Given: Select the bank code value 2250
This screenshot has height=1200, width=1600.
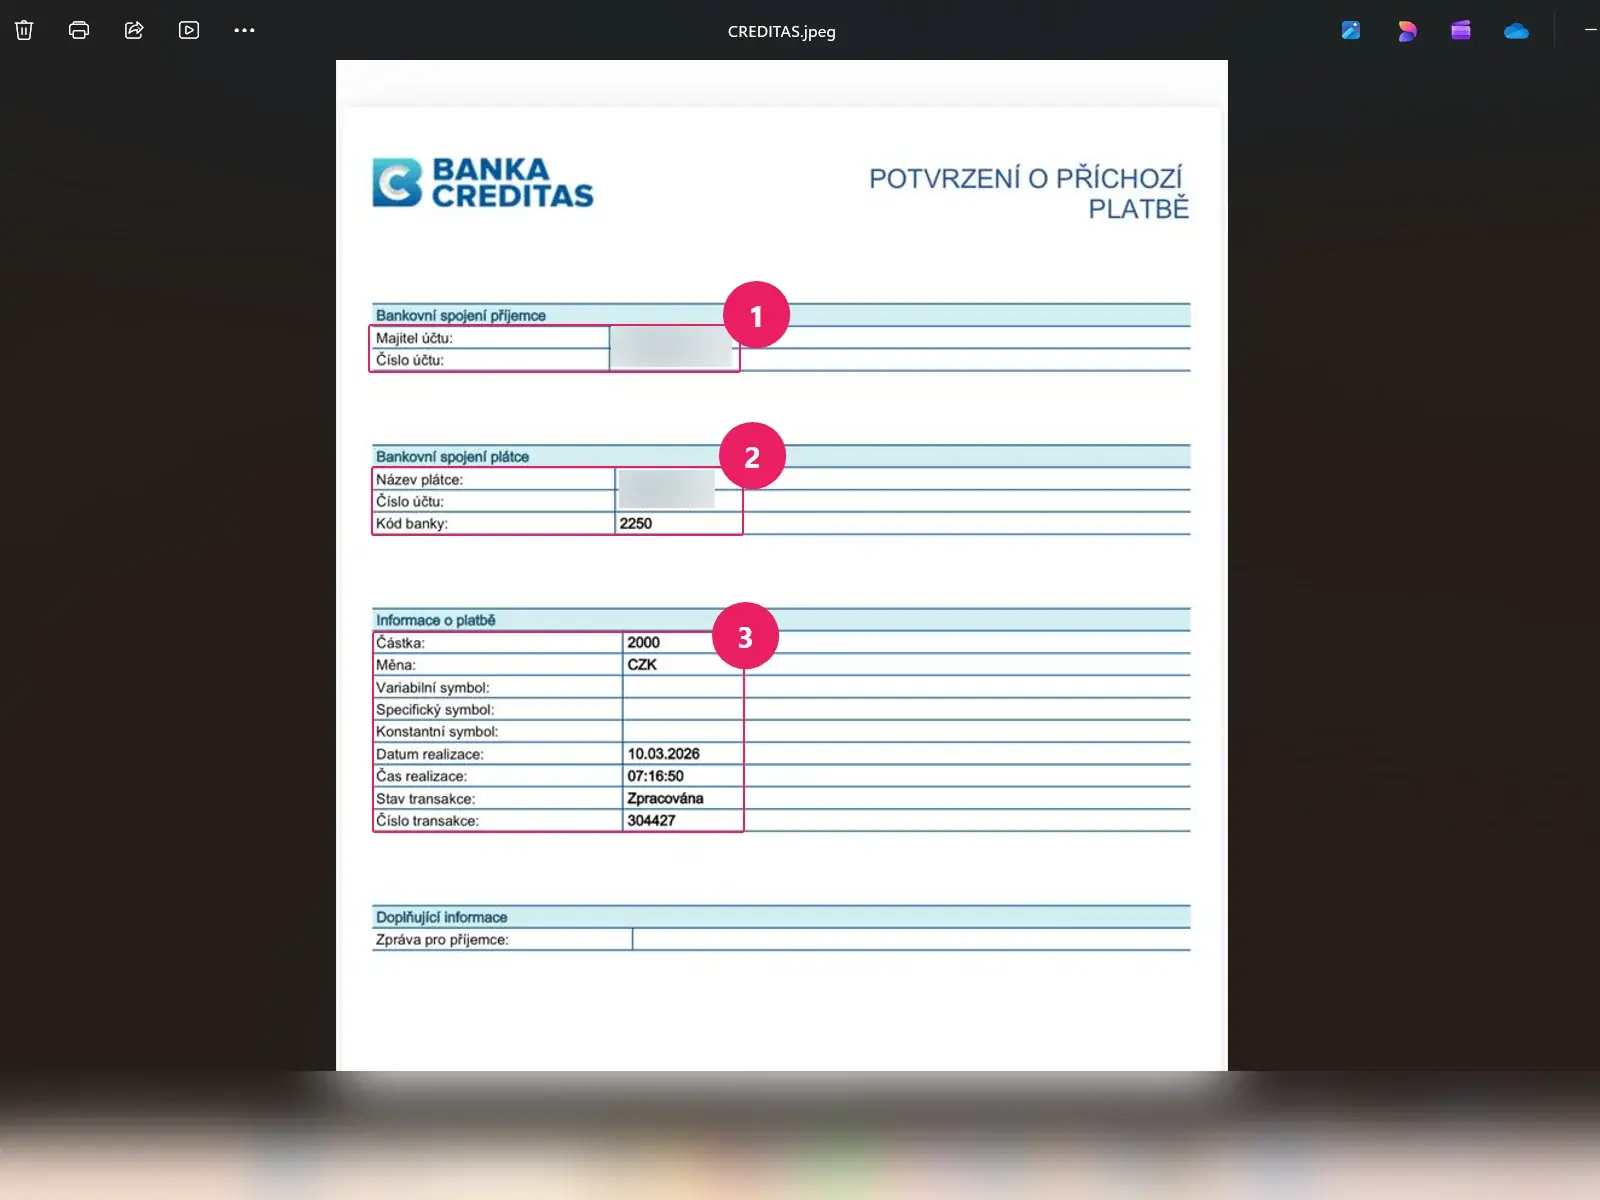Looking at the screenshot, I should pyautogui.click(x=635, y=523).
